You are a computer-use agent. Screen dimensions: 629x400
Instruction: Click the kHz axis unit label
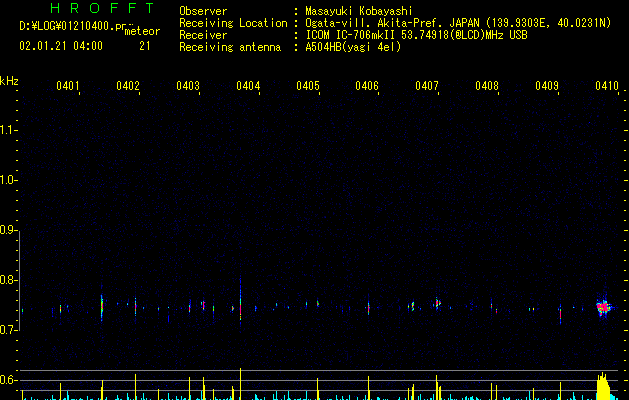click(x=9, y=81)
